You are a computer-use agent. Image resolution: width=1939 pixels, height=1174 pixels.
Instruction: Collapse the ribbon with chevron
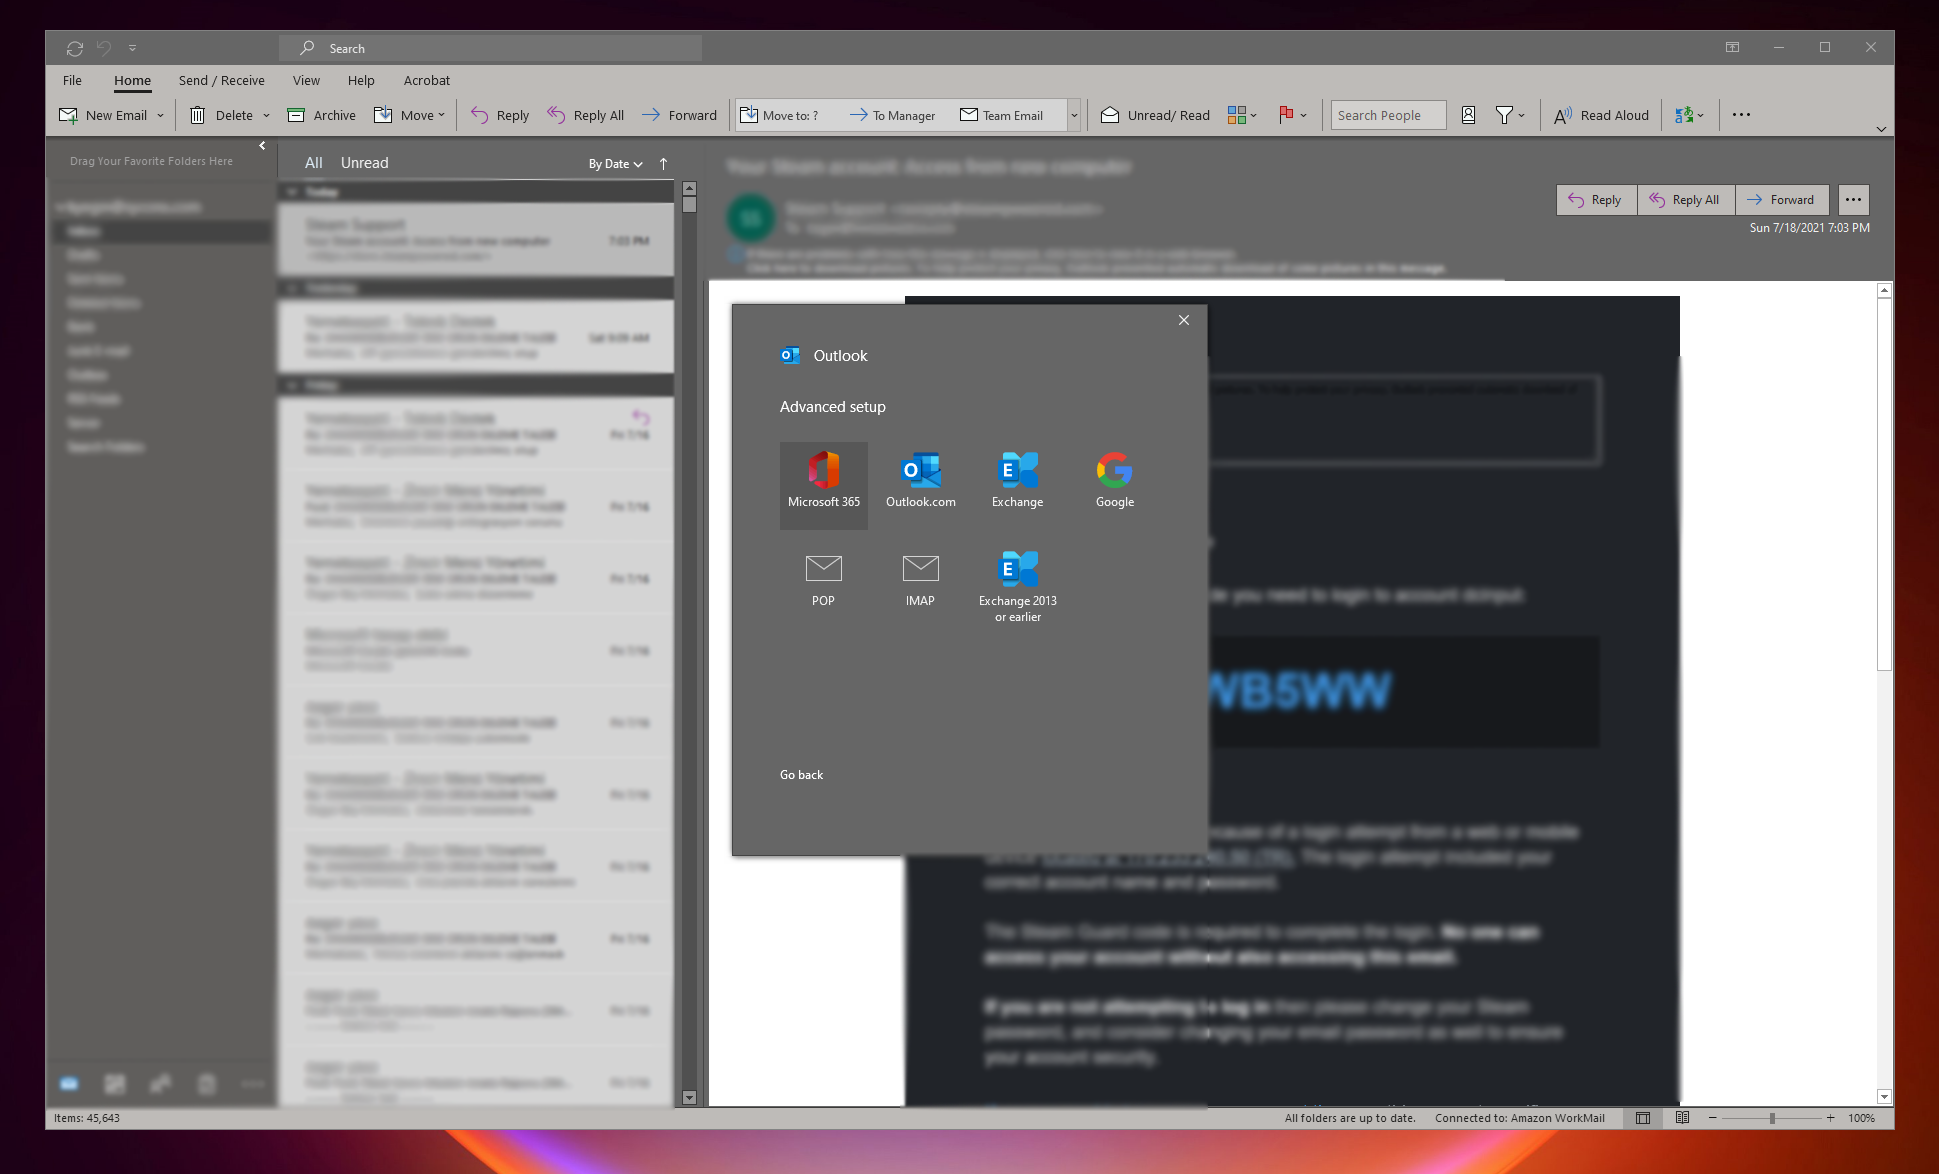tap(1881, 129)
